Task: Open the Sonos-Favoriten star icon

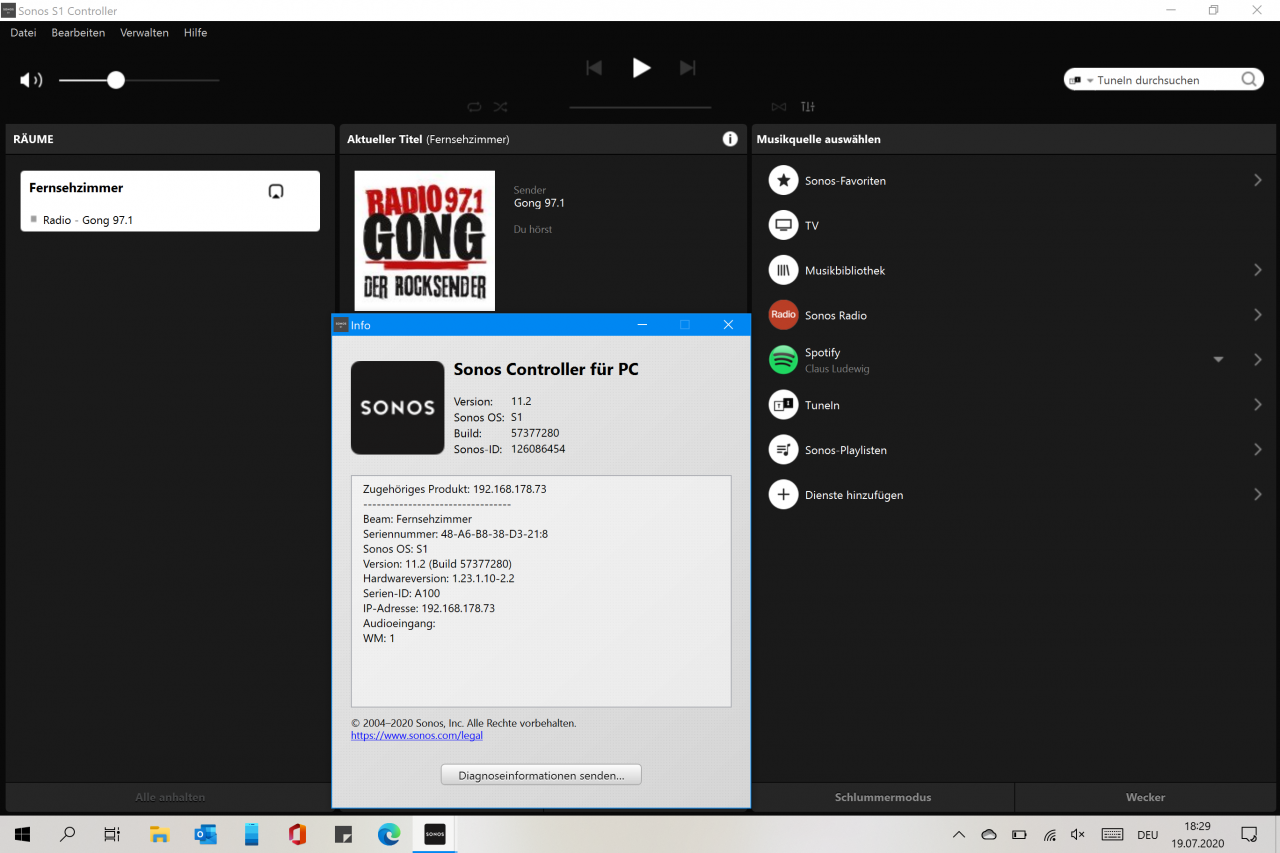Action: coord(783,181)
